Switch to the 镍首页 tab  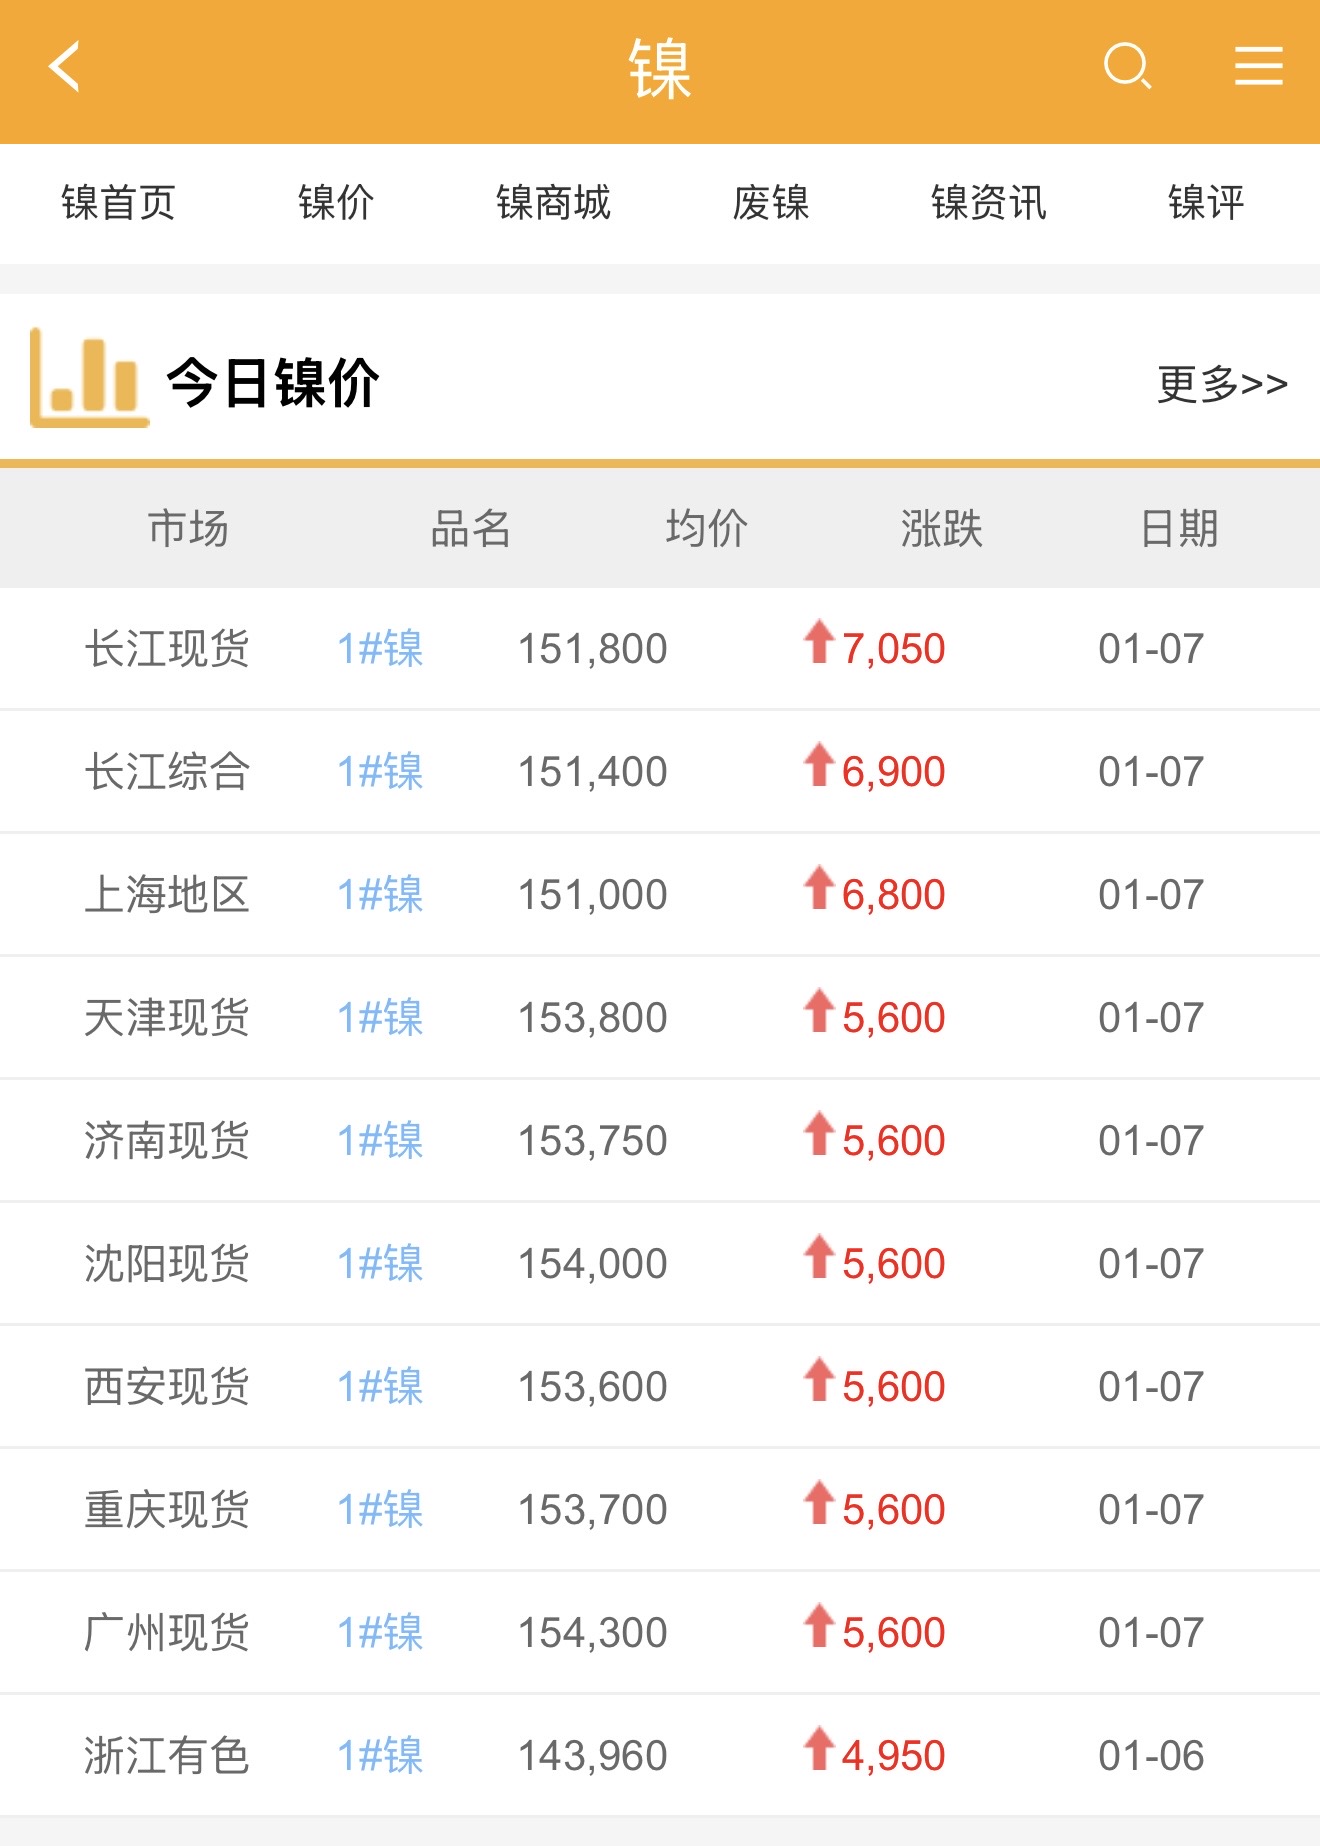coord(118,203)
